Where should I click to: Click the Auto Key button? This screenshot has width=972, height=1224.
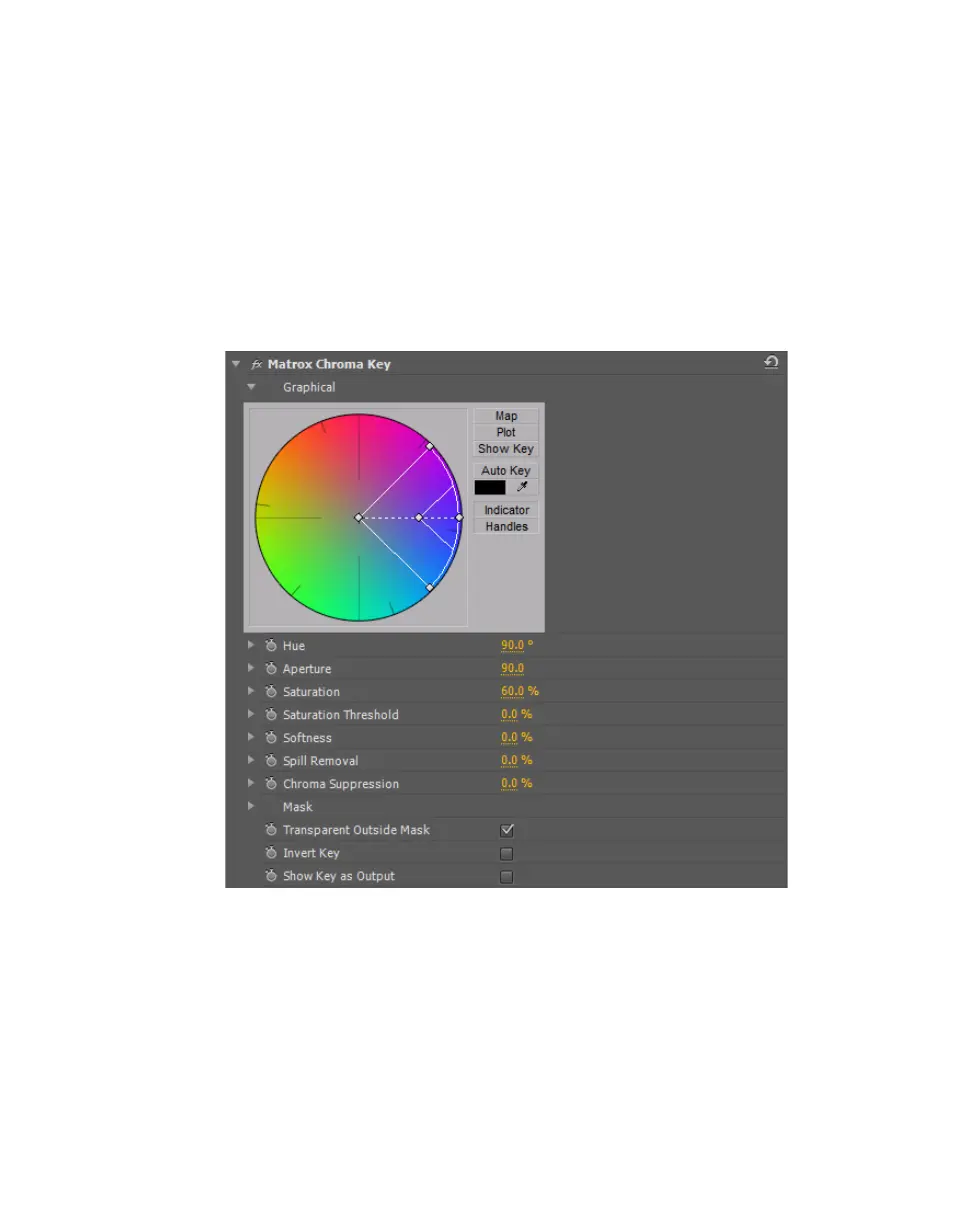click(506, 470)
